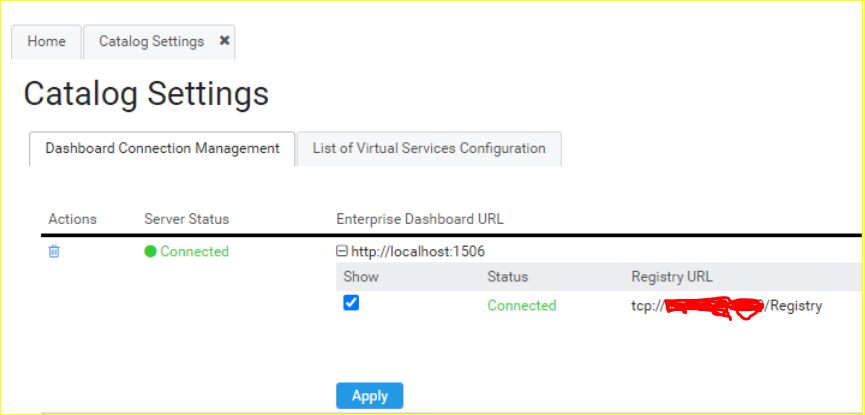
Task: Collapse the http://localhost:1506 dashboard row
Action: (x=342, y=252)
